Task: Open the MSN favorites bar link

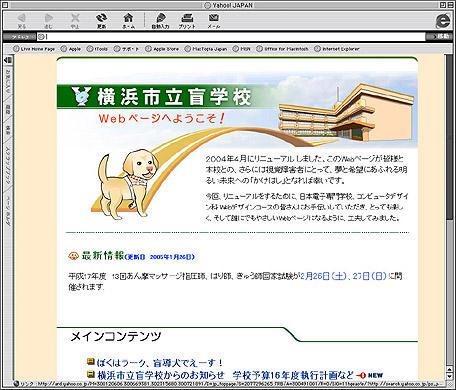Action: (x=242, y=49)
